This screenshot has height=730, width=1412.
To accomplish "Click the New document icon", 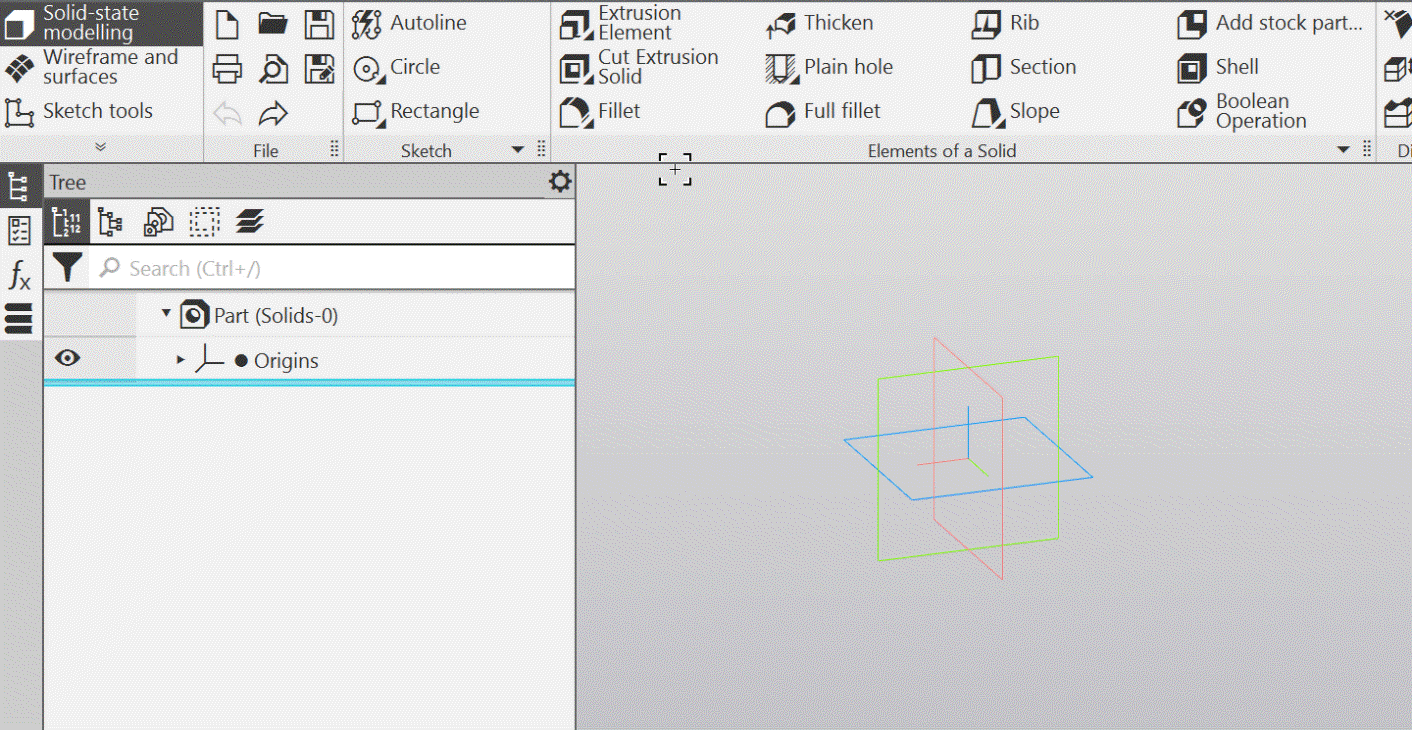I will (x=227, y=25).
